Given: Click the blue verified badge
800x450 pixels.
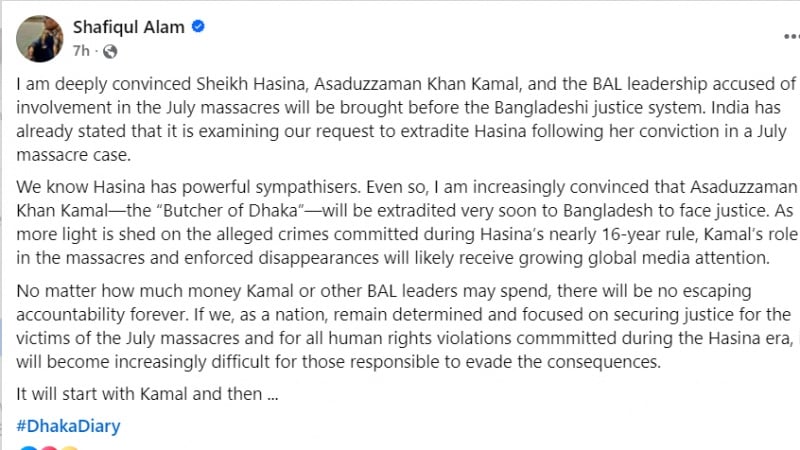Looking at the screenshot, I should [x=199, y=27].
